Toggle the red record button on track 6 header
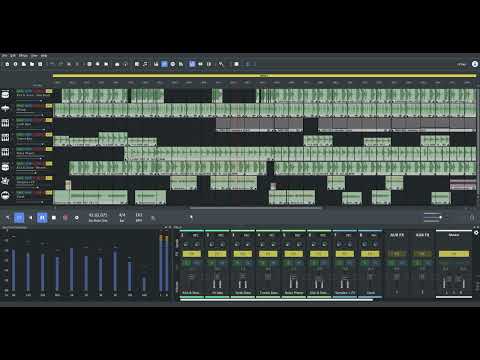 coord(35,164)
